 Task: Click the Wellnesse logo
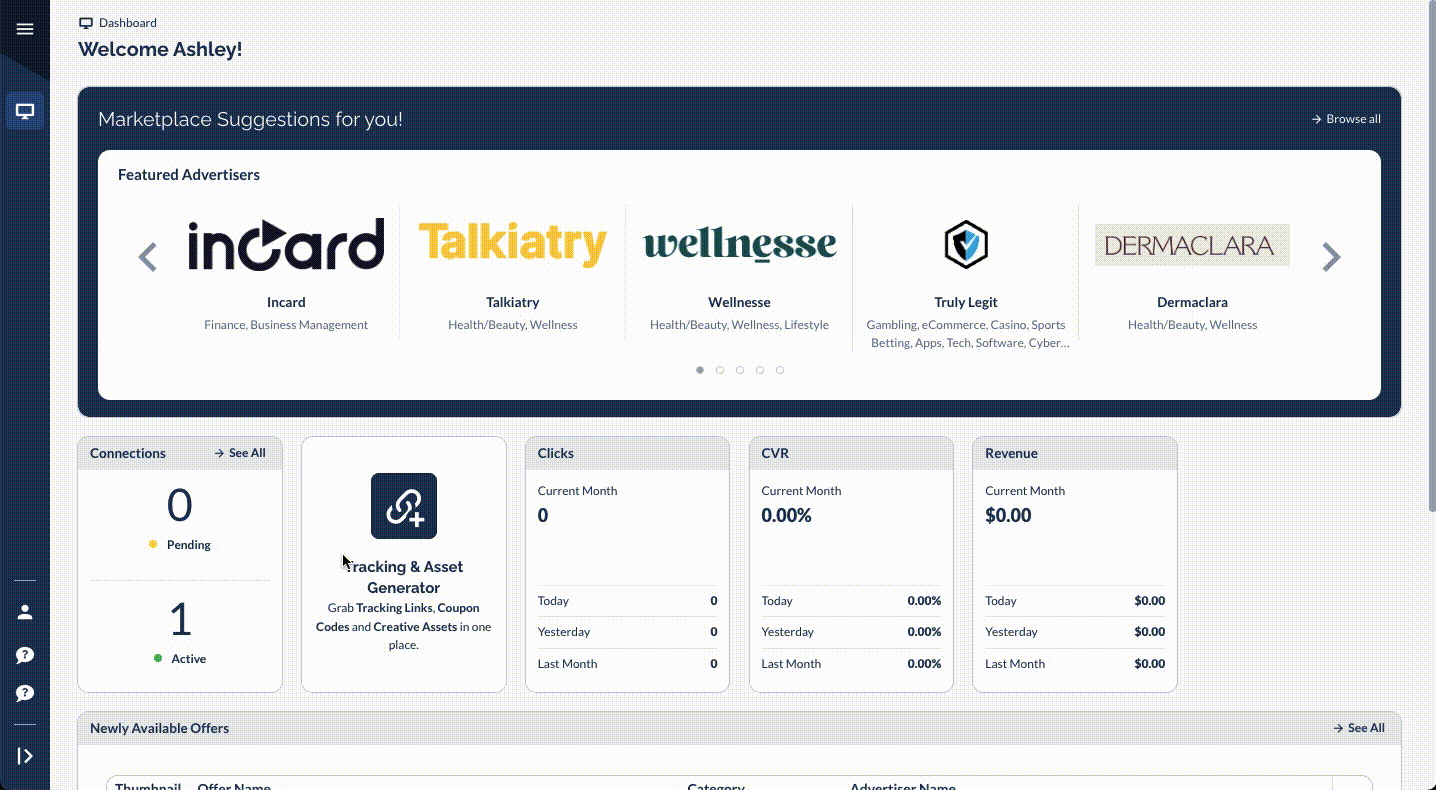[739, 245]
